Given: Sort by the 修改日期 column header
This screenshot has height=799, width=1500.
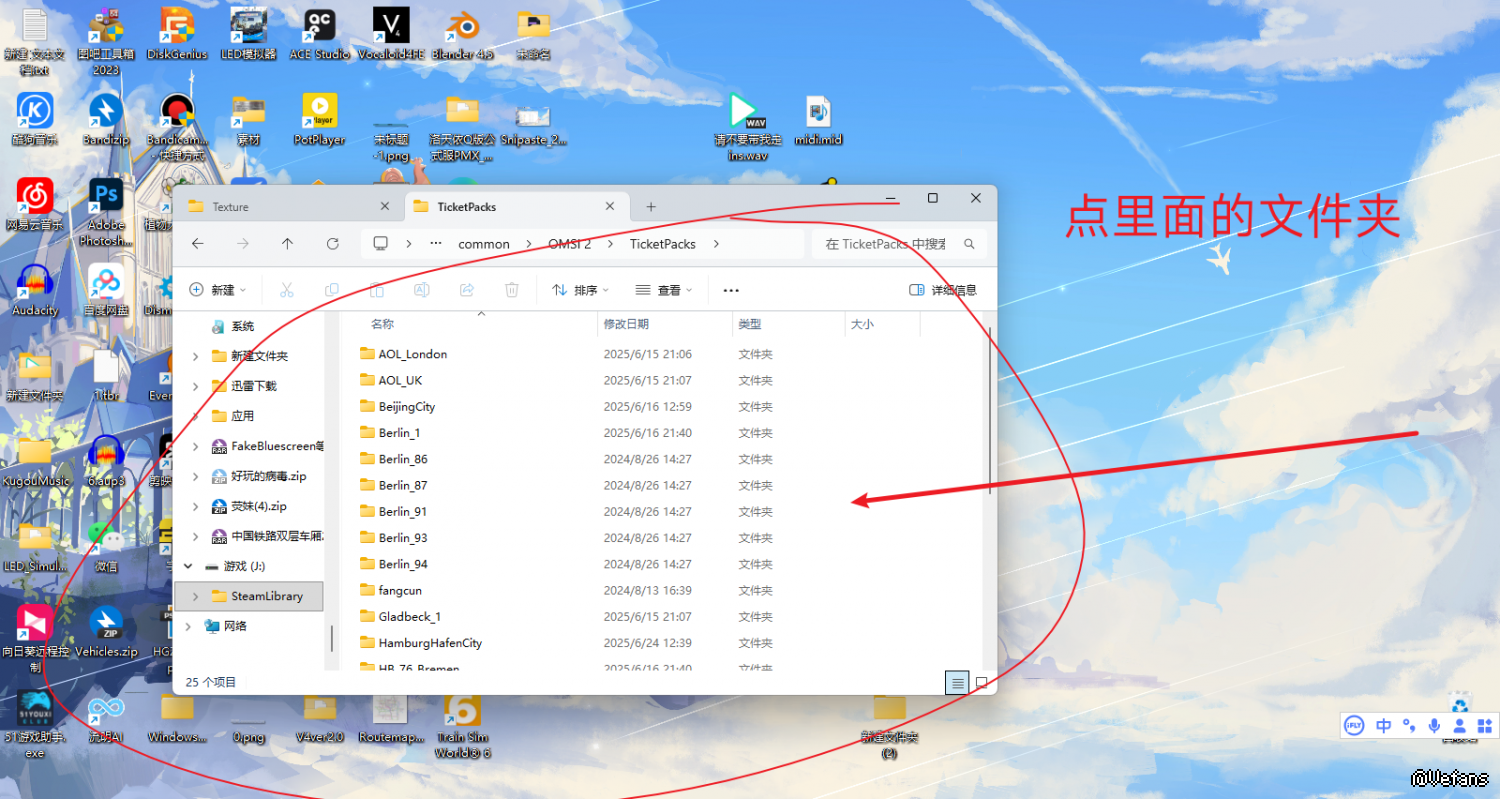Looking at the screenshot, I should point(626,324).
